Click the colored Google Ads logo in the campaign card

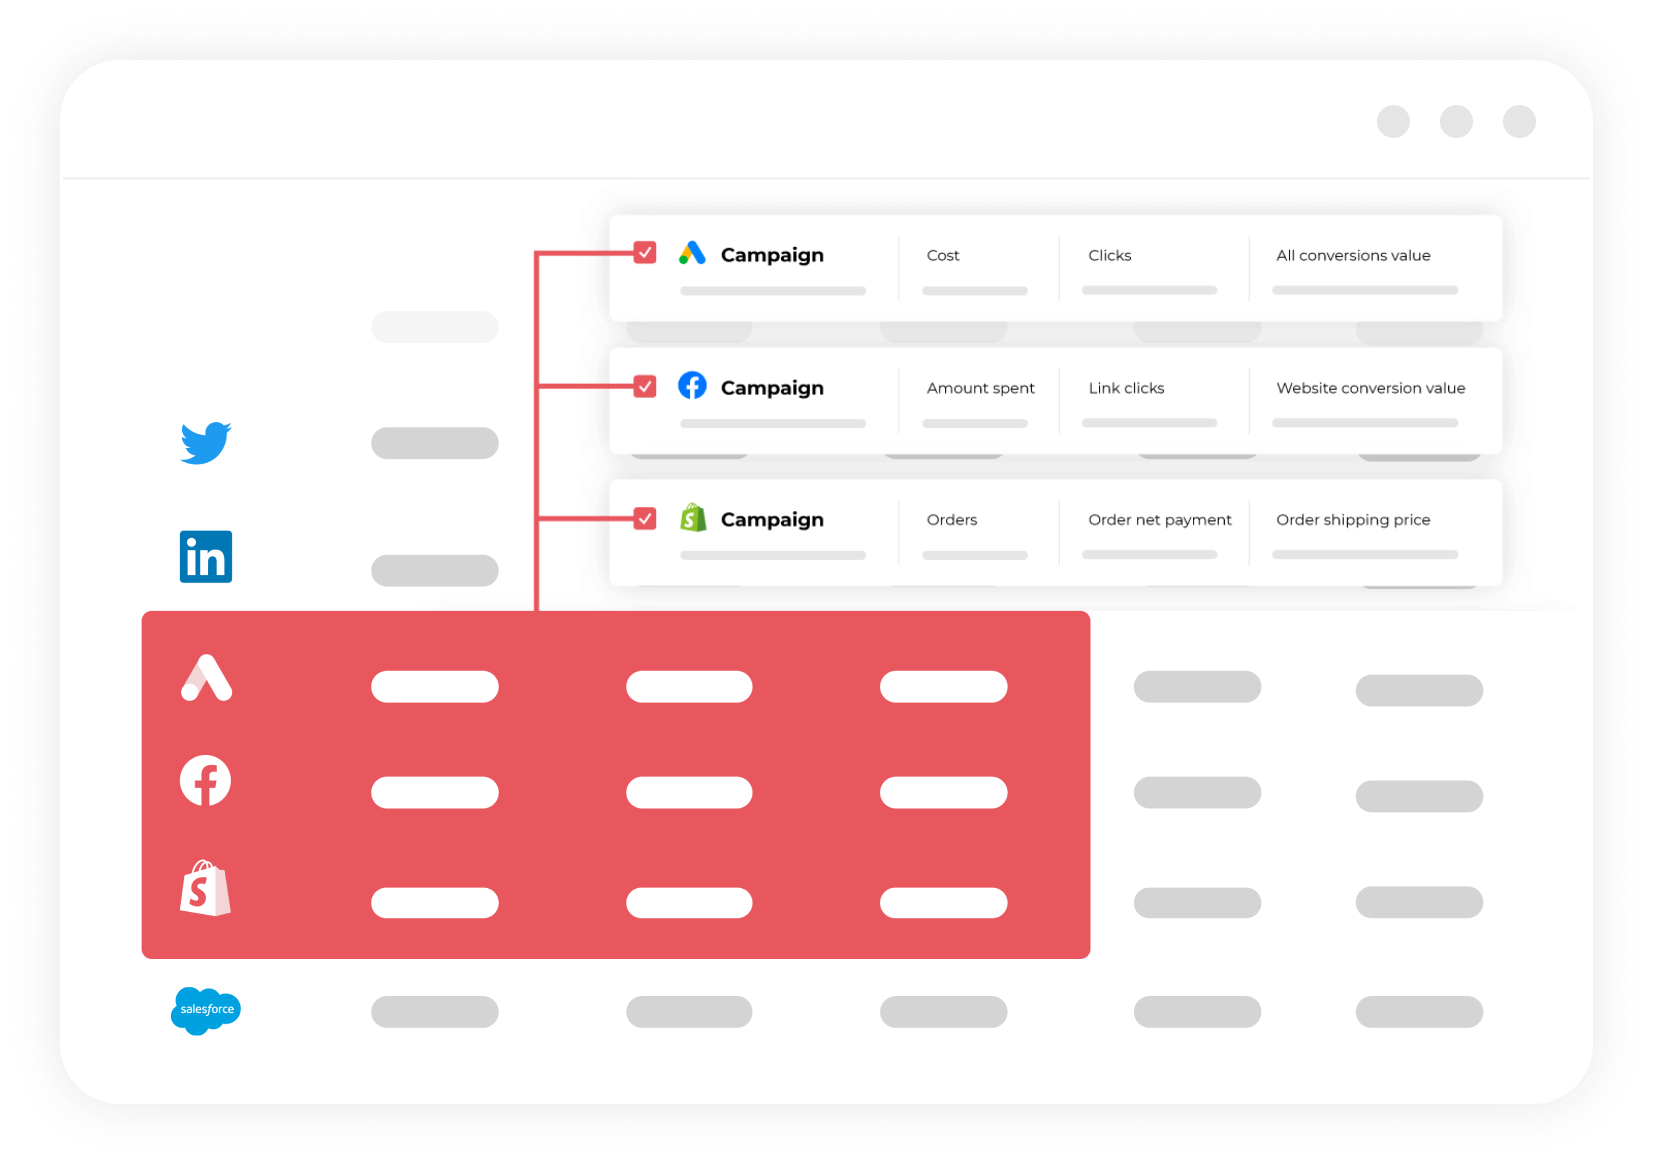click(x=692, y=253)
